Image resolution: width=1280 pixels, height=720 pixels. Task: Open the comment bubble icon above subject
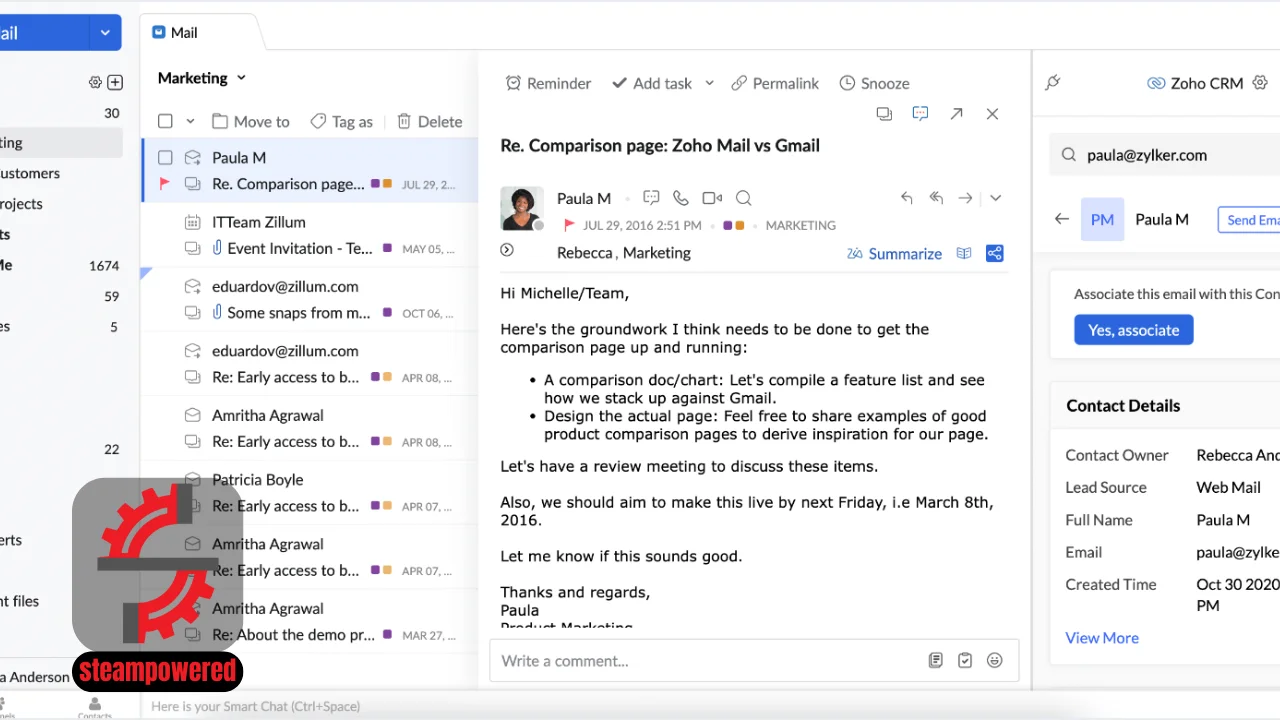tap(920, 114)
